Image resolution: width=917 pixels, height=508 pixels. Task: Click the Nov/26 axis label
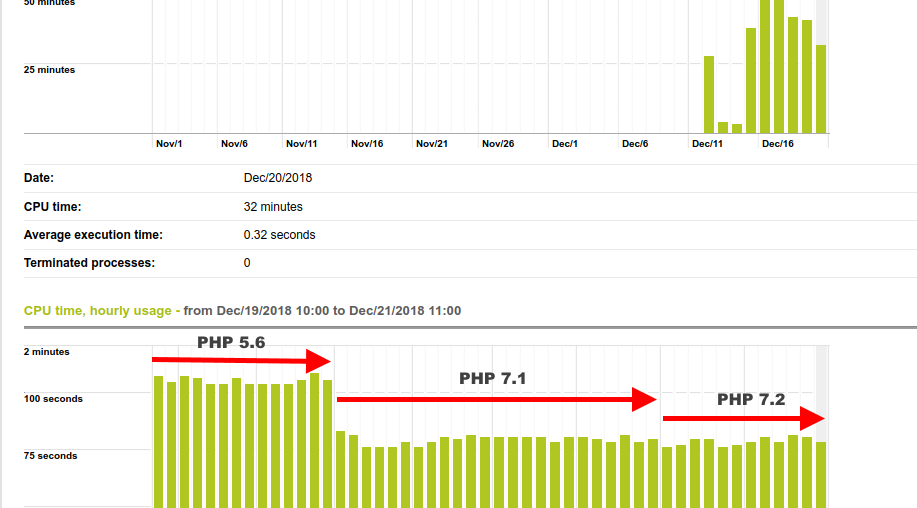pyautogui.click(x=498, y=144)
